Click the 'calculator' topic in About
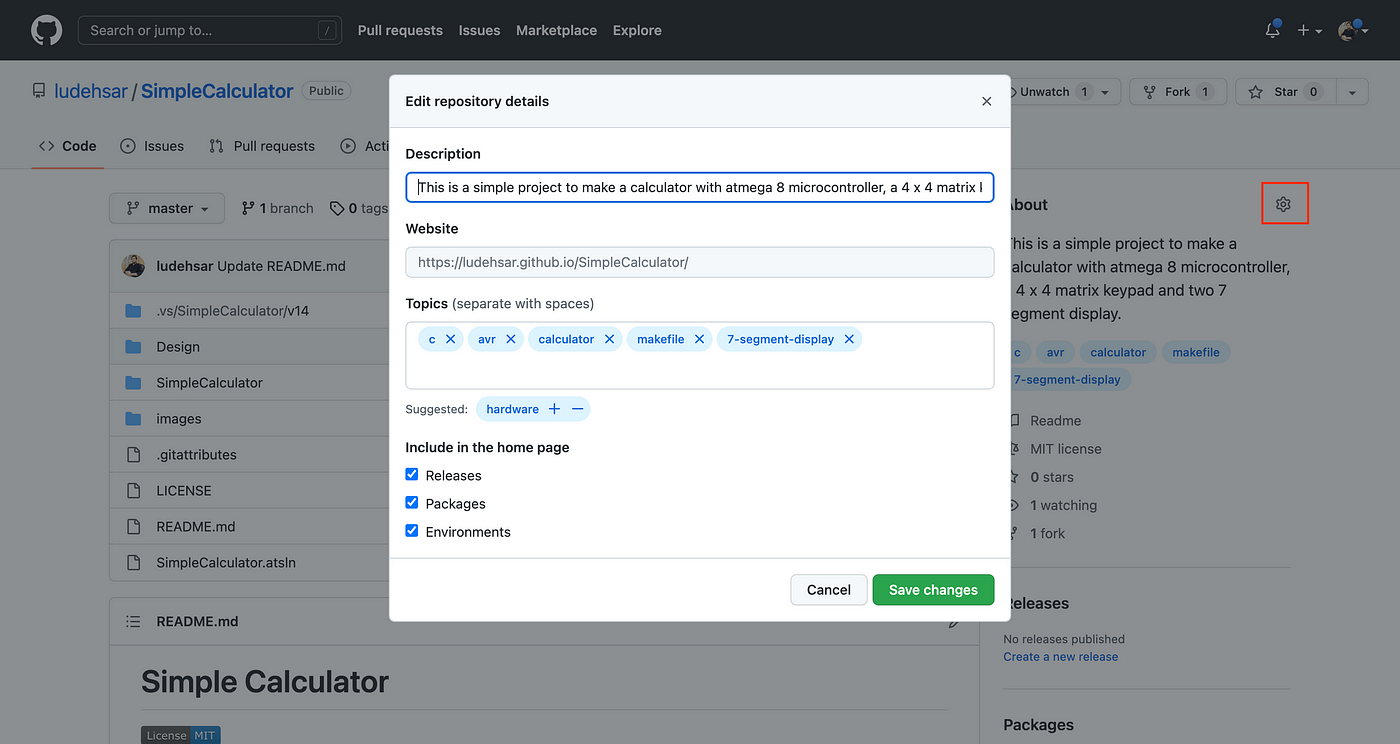1400x744 pixels. pyautogui.click(x=1118, y=352)
